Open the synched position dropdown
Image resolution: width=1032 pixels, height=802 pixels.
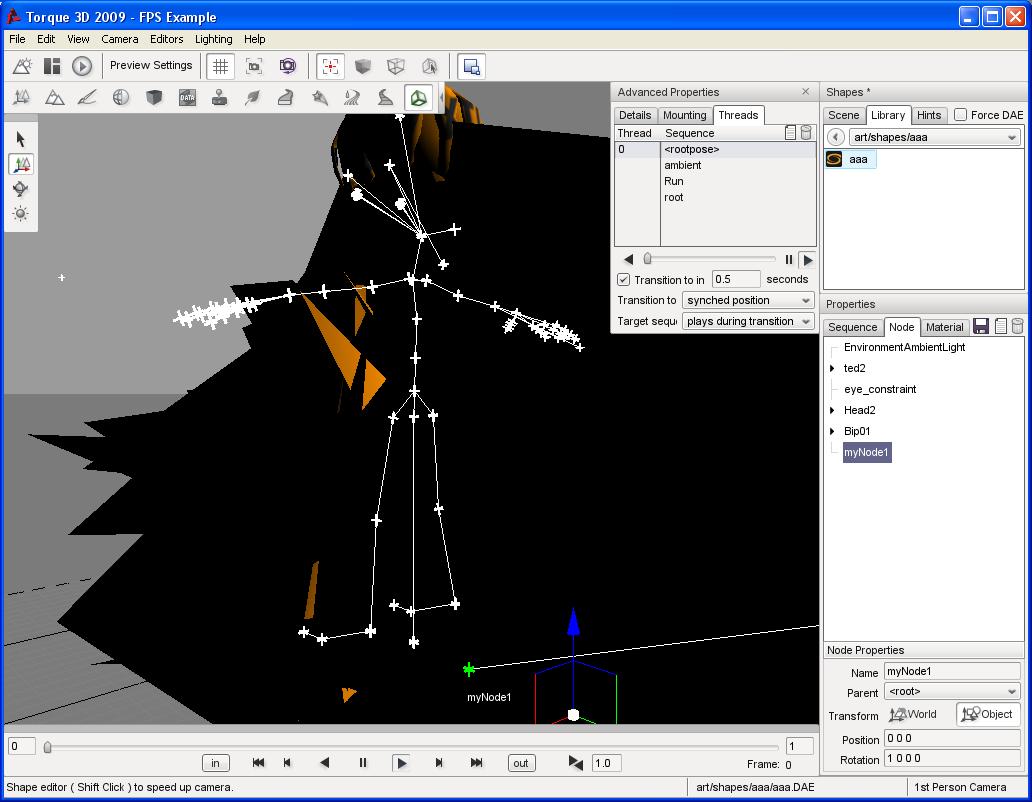click(x=748, y=300)
